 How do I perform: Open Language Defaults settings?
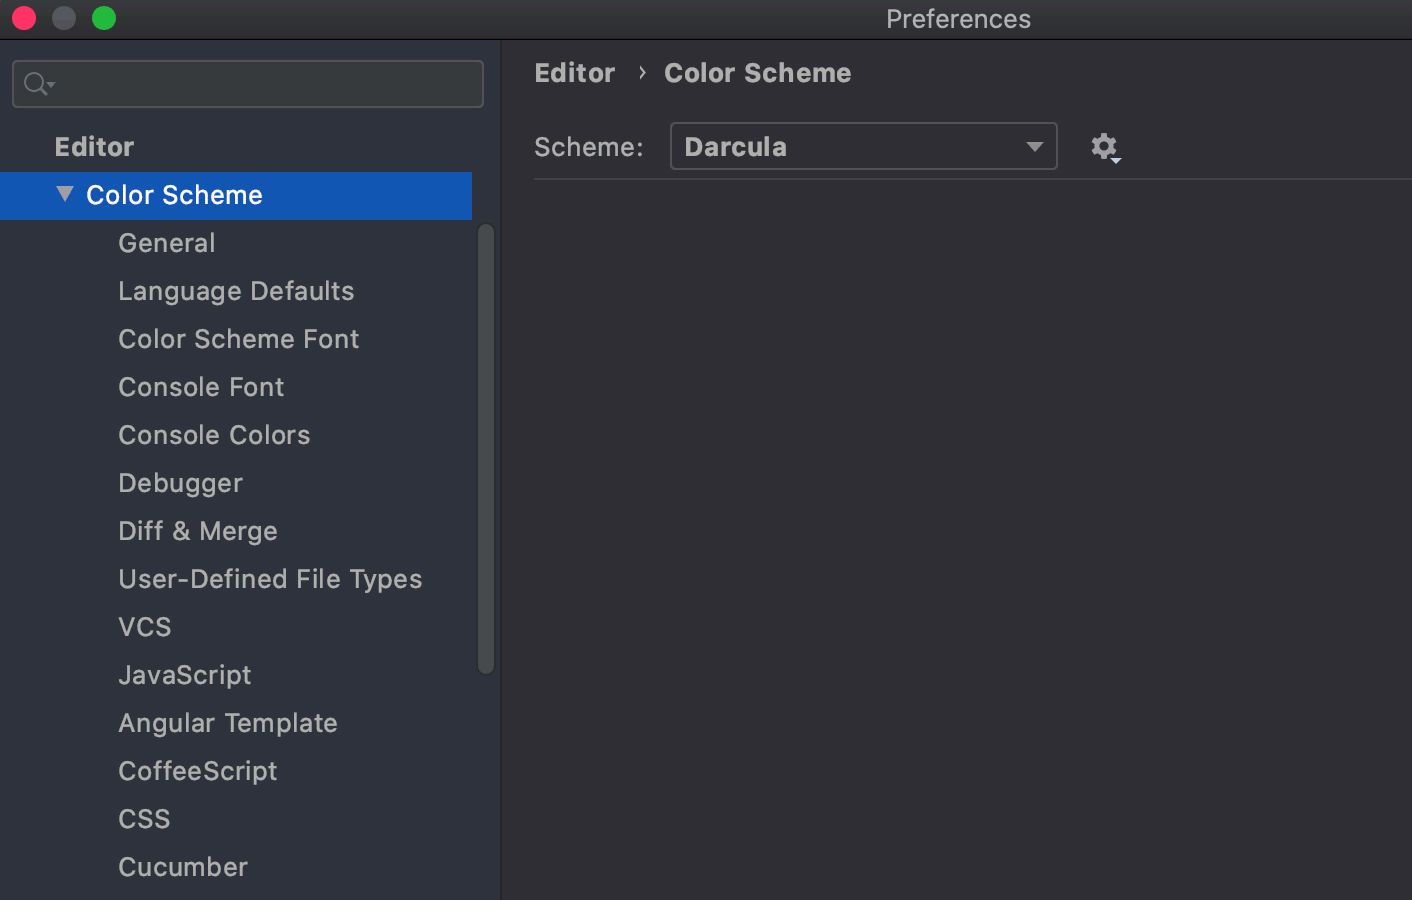pyautogui.click(x=236, y=291)
